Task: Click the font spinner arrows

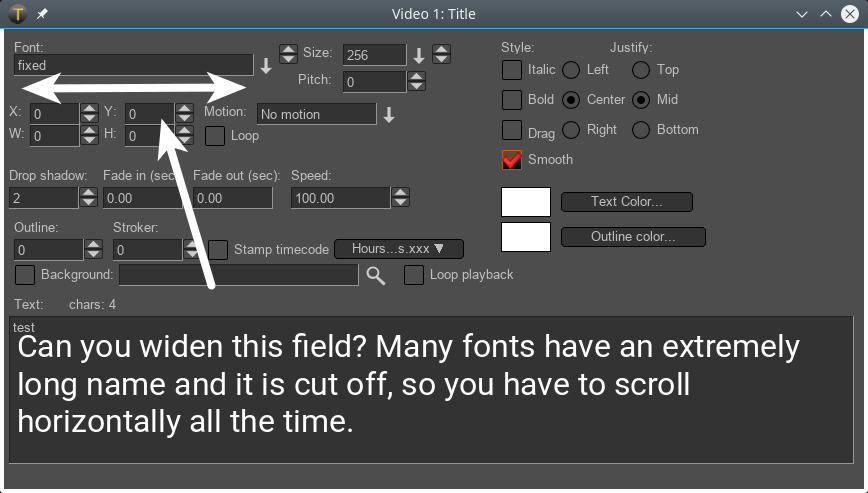Action: tap(288, 54)
